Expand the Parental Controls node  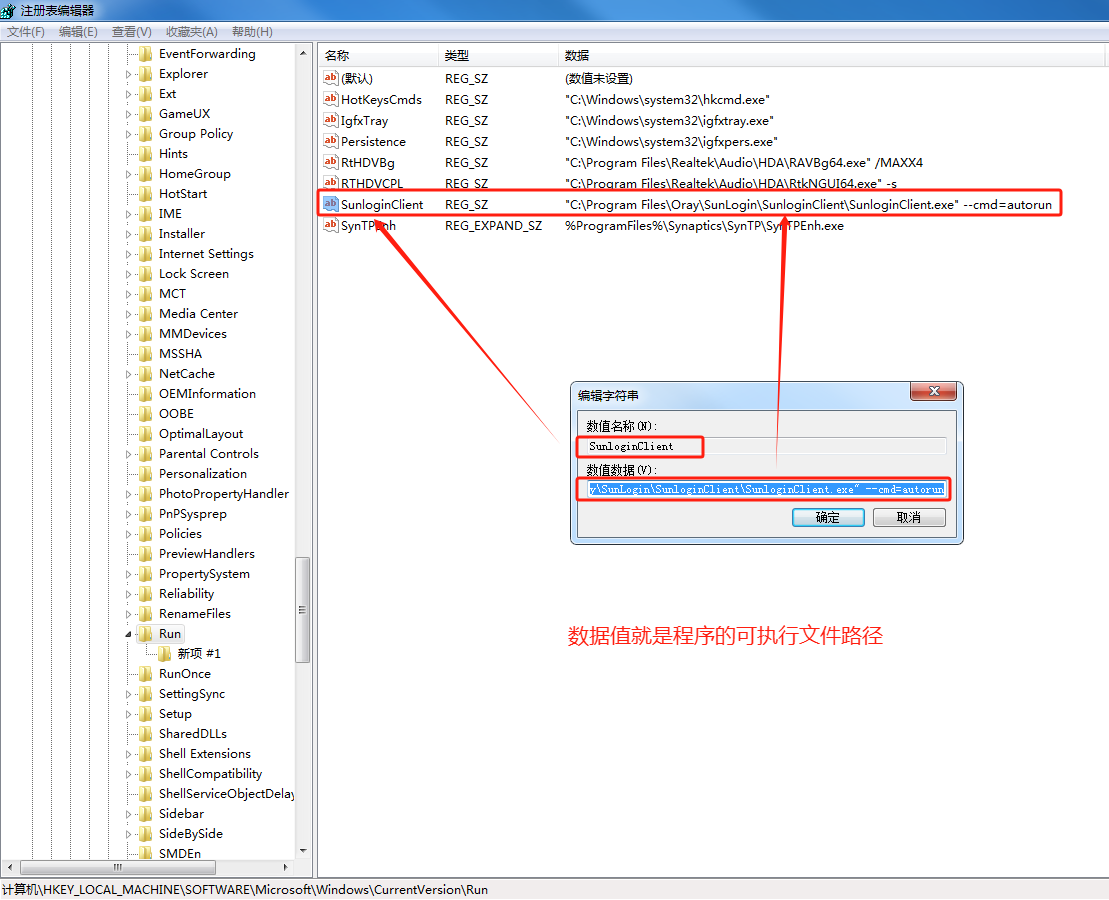click(129, 454)
